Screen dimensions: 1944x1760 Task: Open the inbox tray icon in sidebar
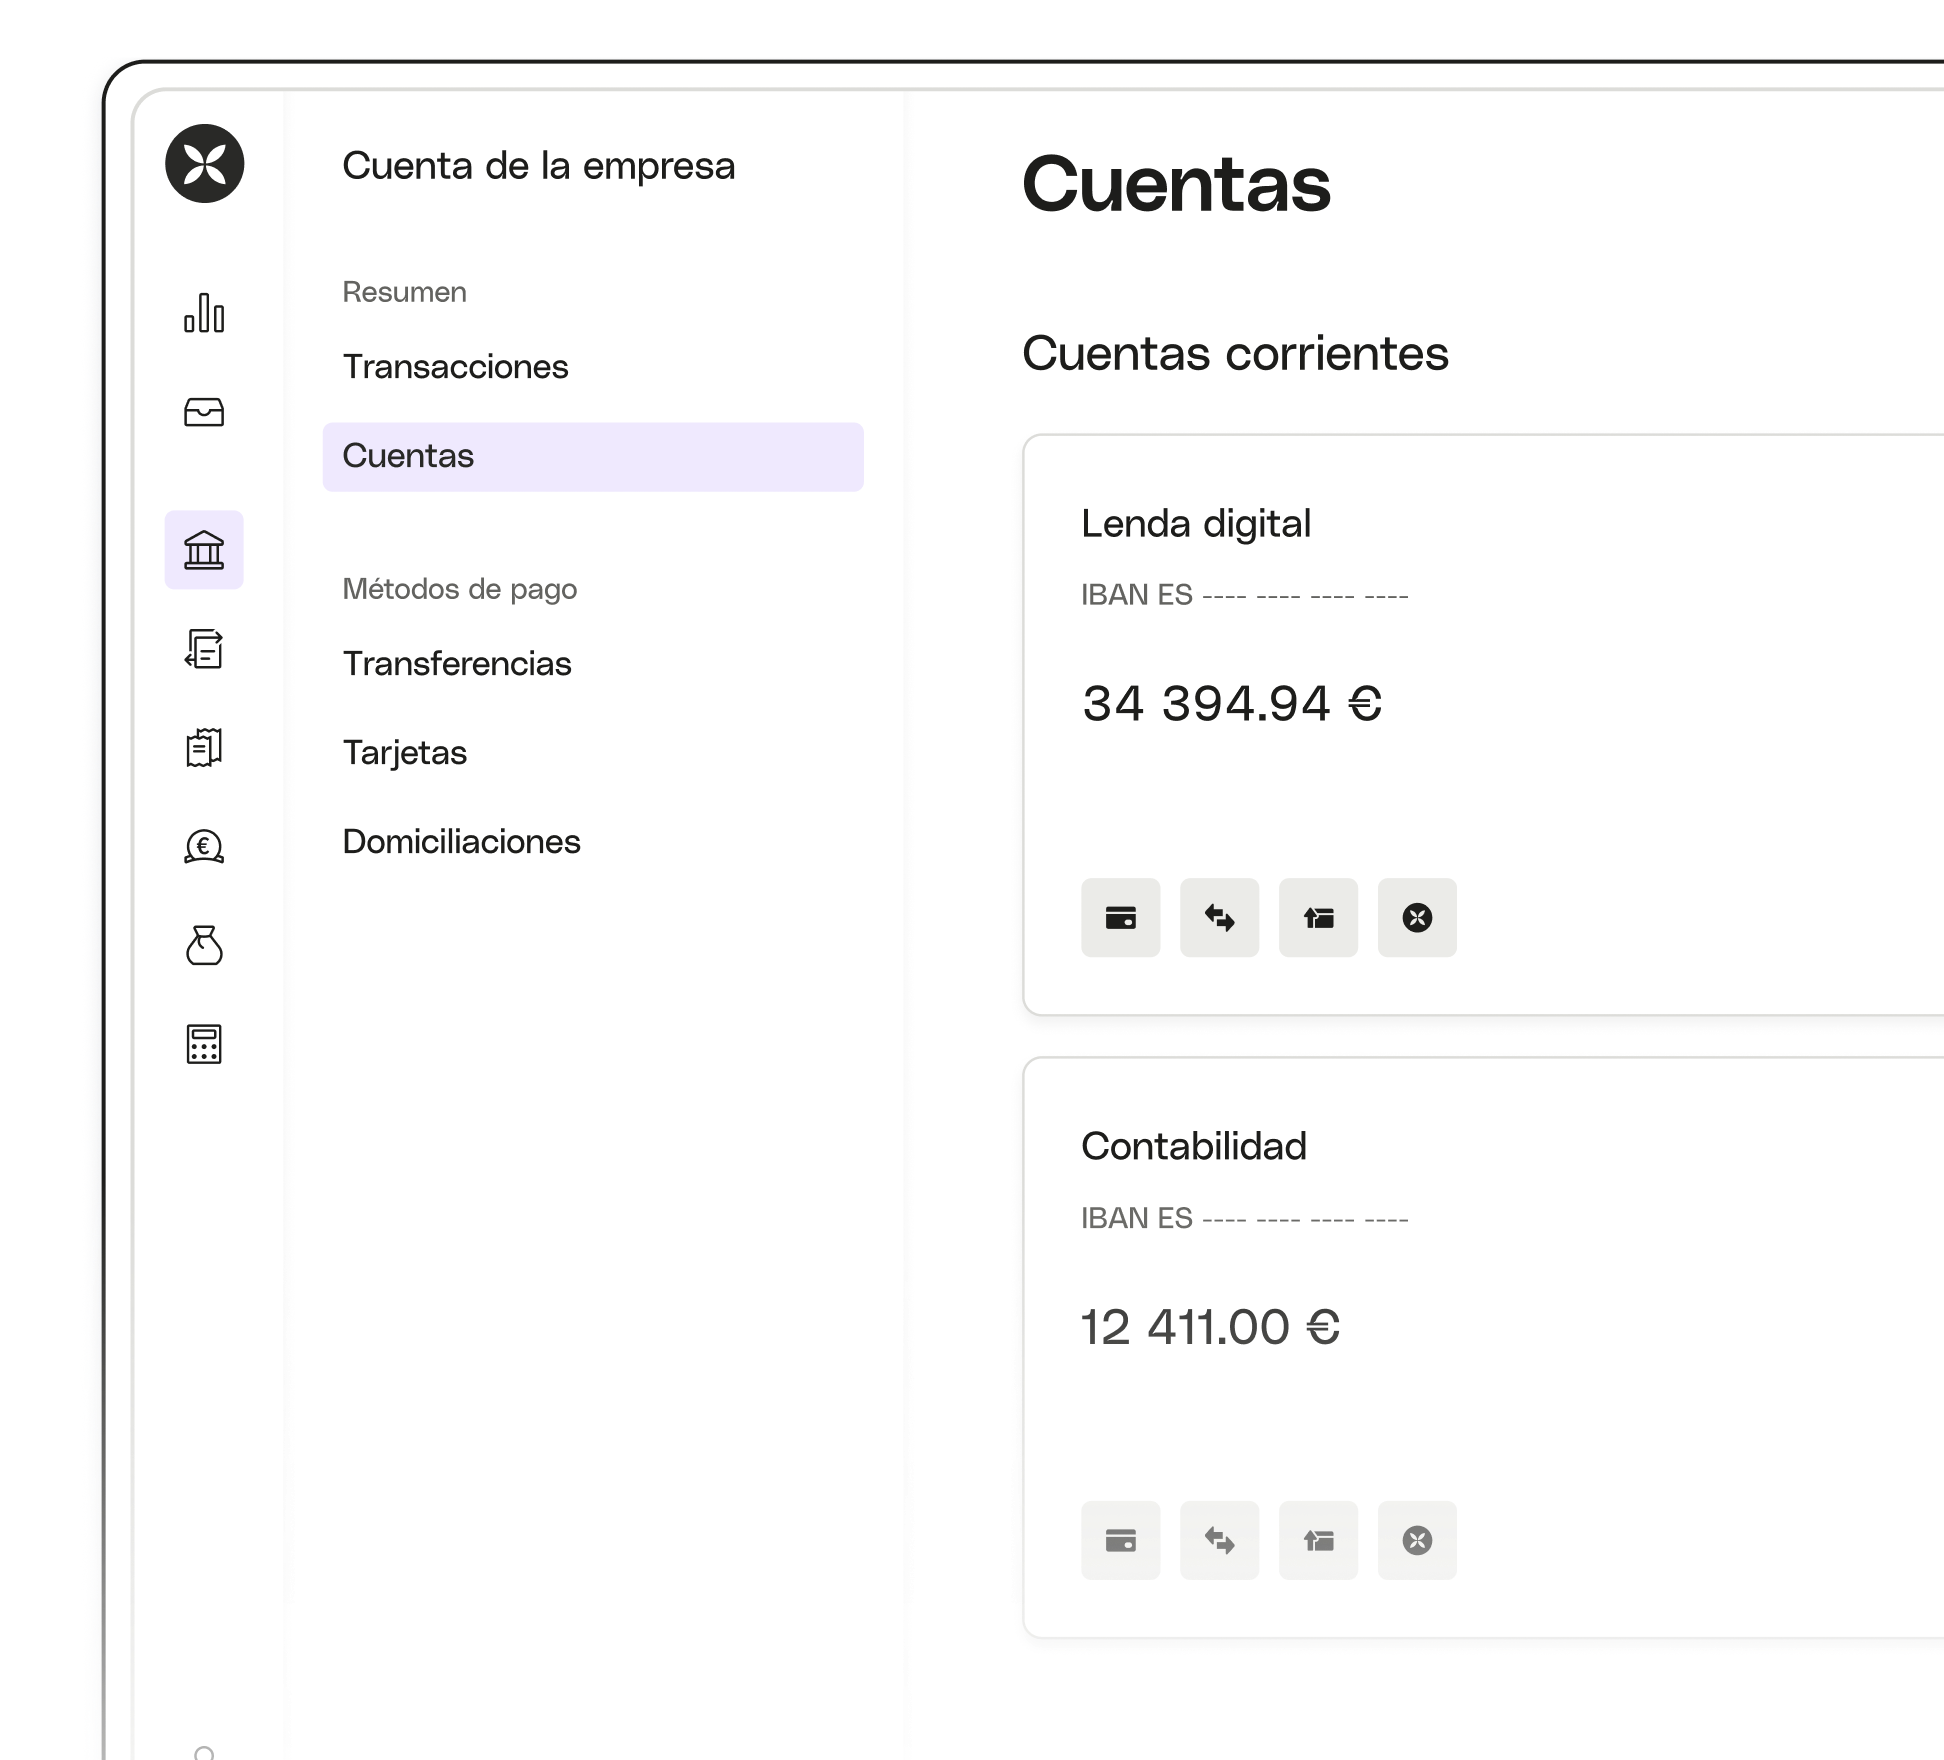pyautogui.click(x=204, y=412)
